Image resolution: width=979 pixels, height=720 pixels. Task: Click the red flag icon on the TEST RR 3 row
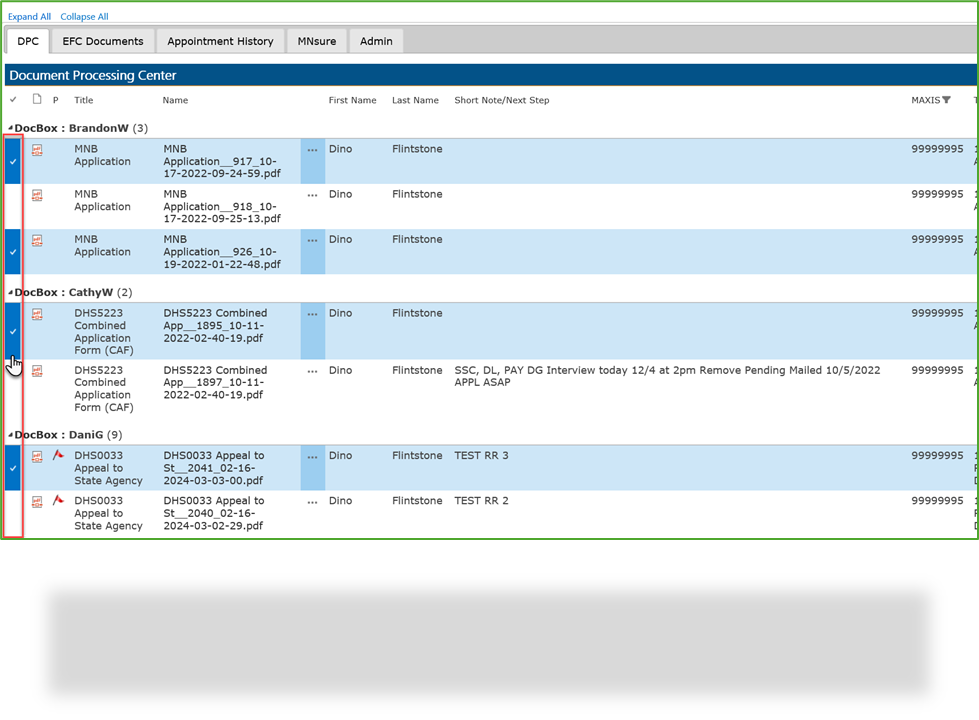58,456
